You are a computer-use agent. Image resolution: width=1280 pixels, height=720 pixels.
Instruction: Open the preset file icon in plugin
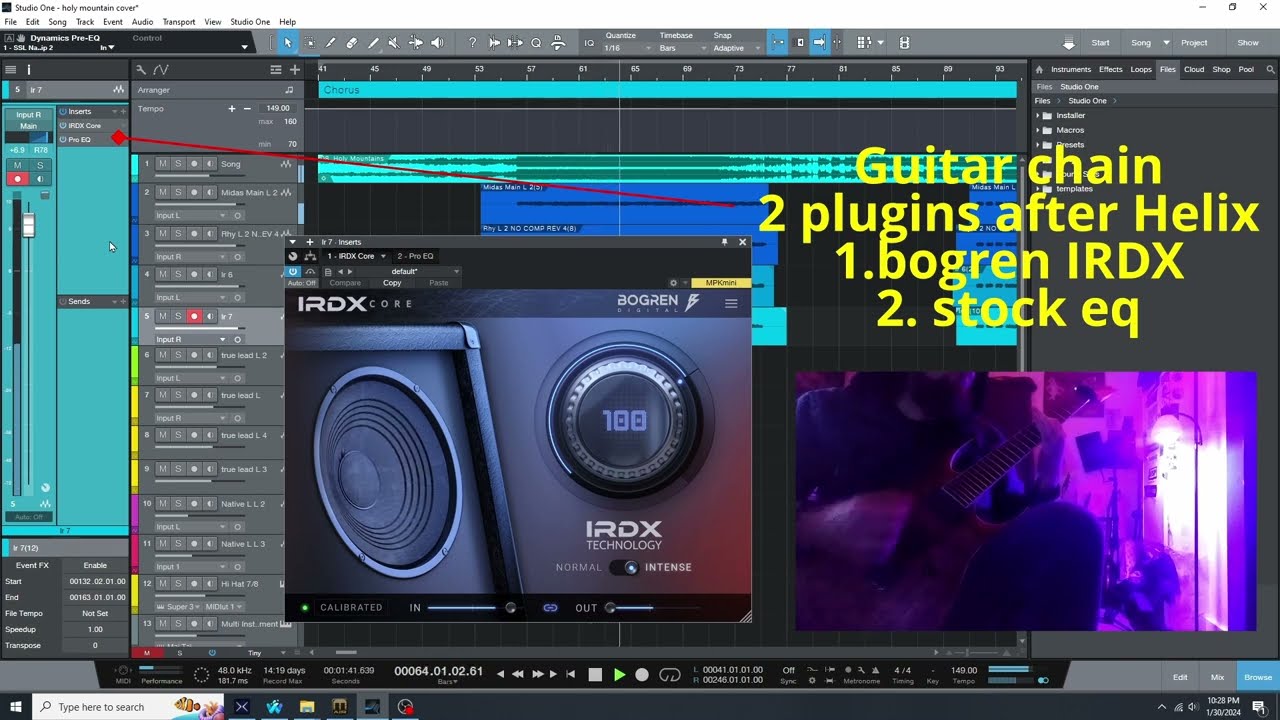pyautogui.click(x=328, y=271)
